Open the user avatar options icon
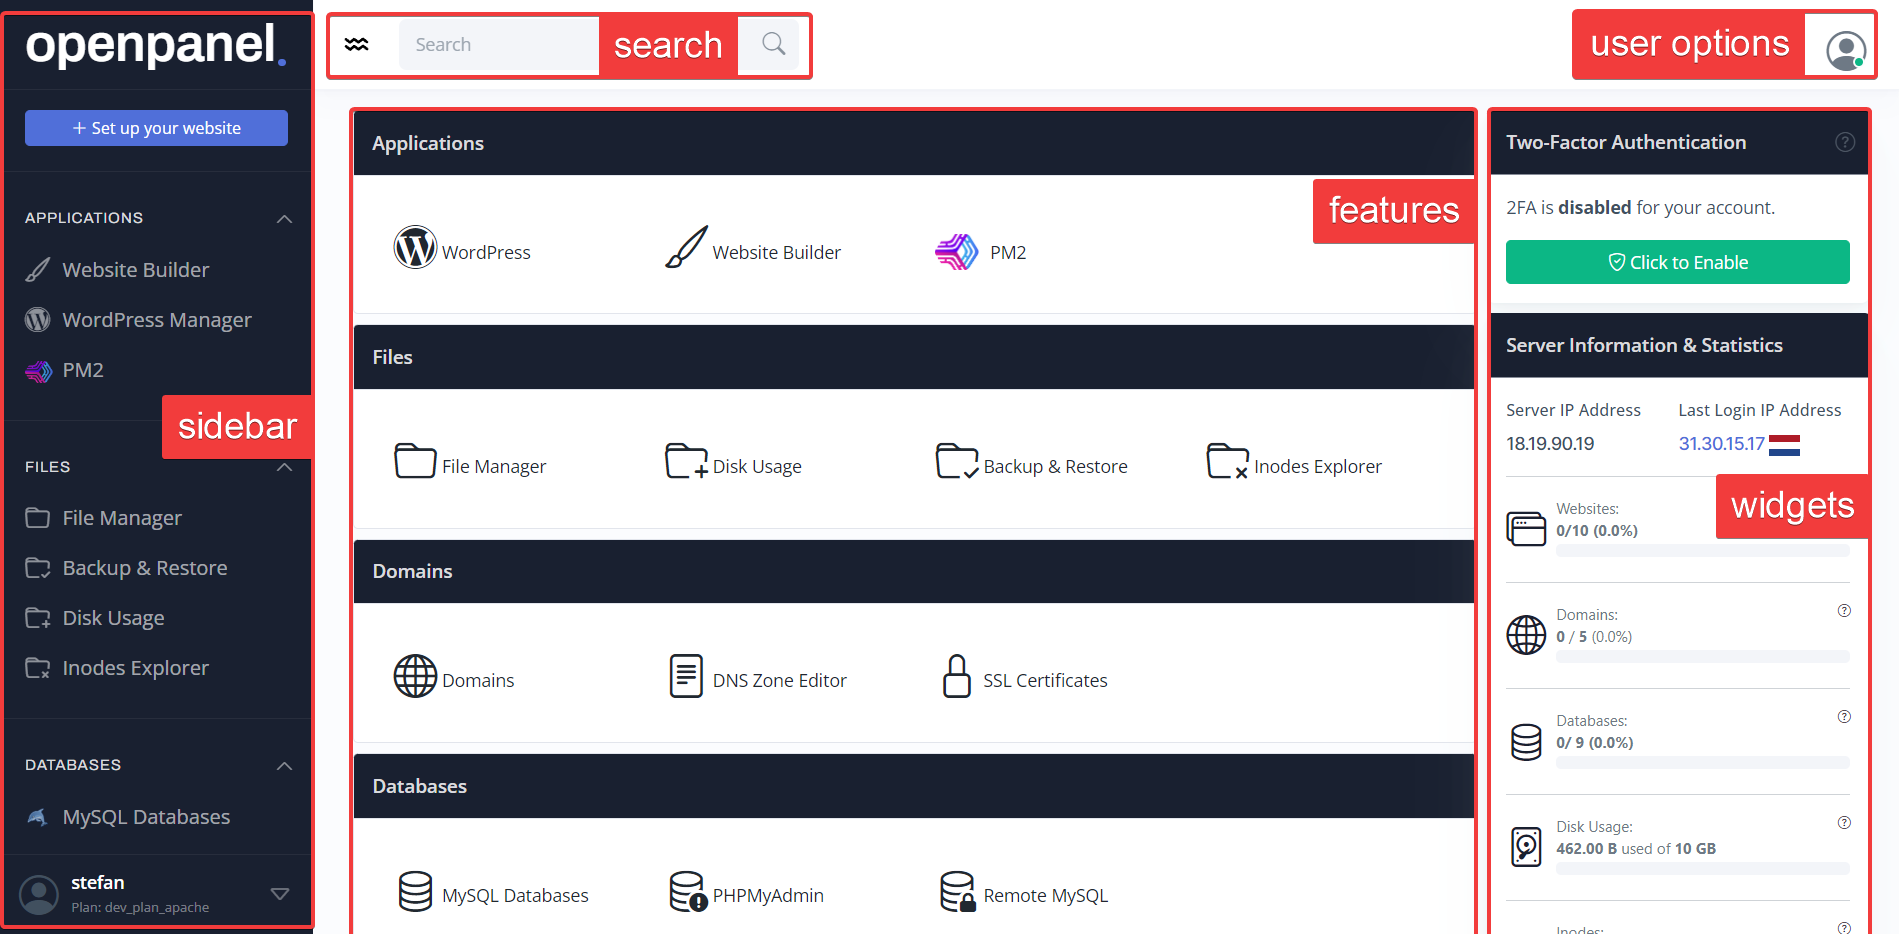This screenshot has height=934, width=1899. 1845,49
